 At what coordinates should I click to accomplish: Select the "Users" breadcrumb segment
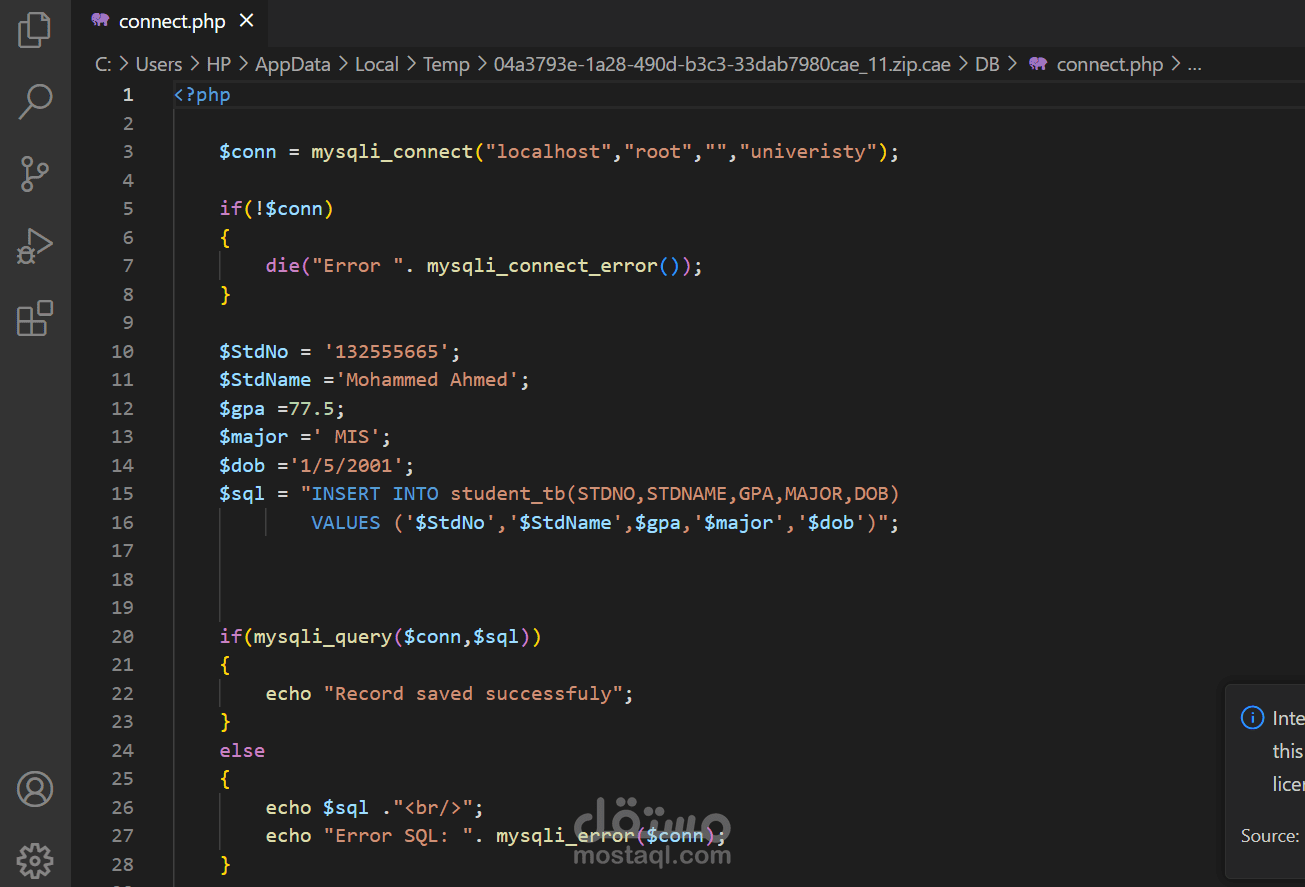pyautogui.click(x=159, y=64)
